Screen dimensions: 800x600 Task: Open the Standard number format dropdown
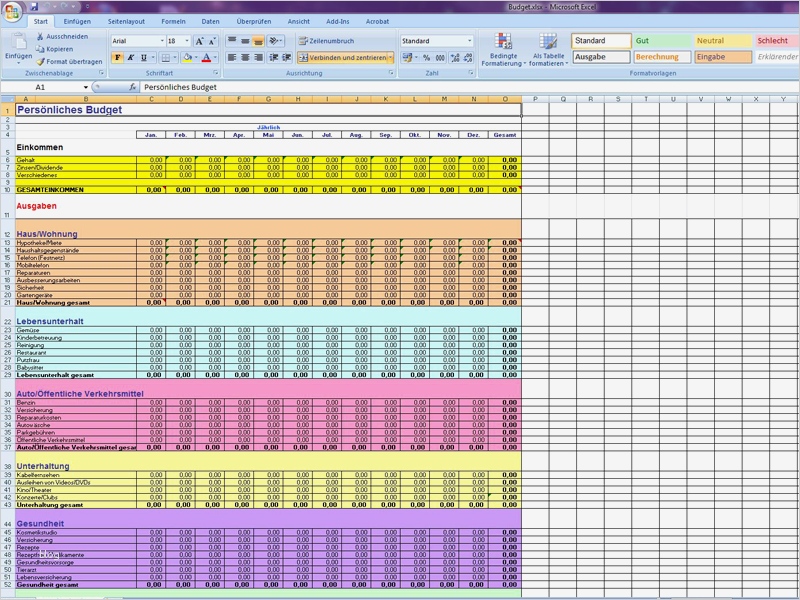pos(469,41)
